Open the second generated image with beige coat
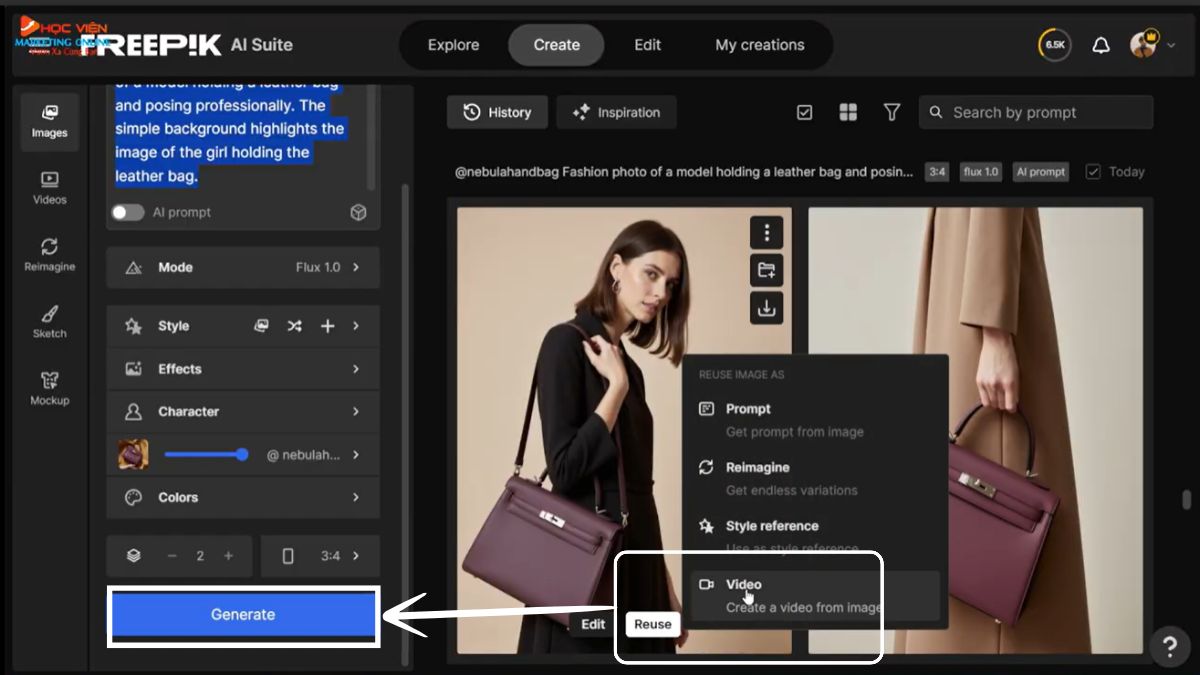The height and width of the screenshot is (675, 1200). (x=975, y=430)
